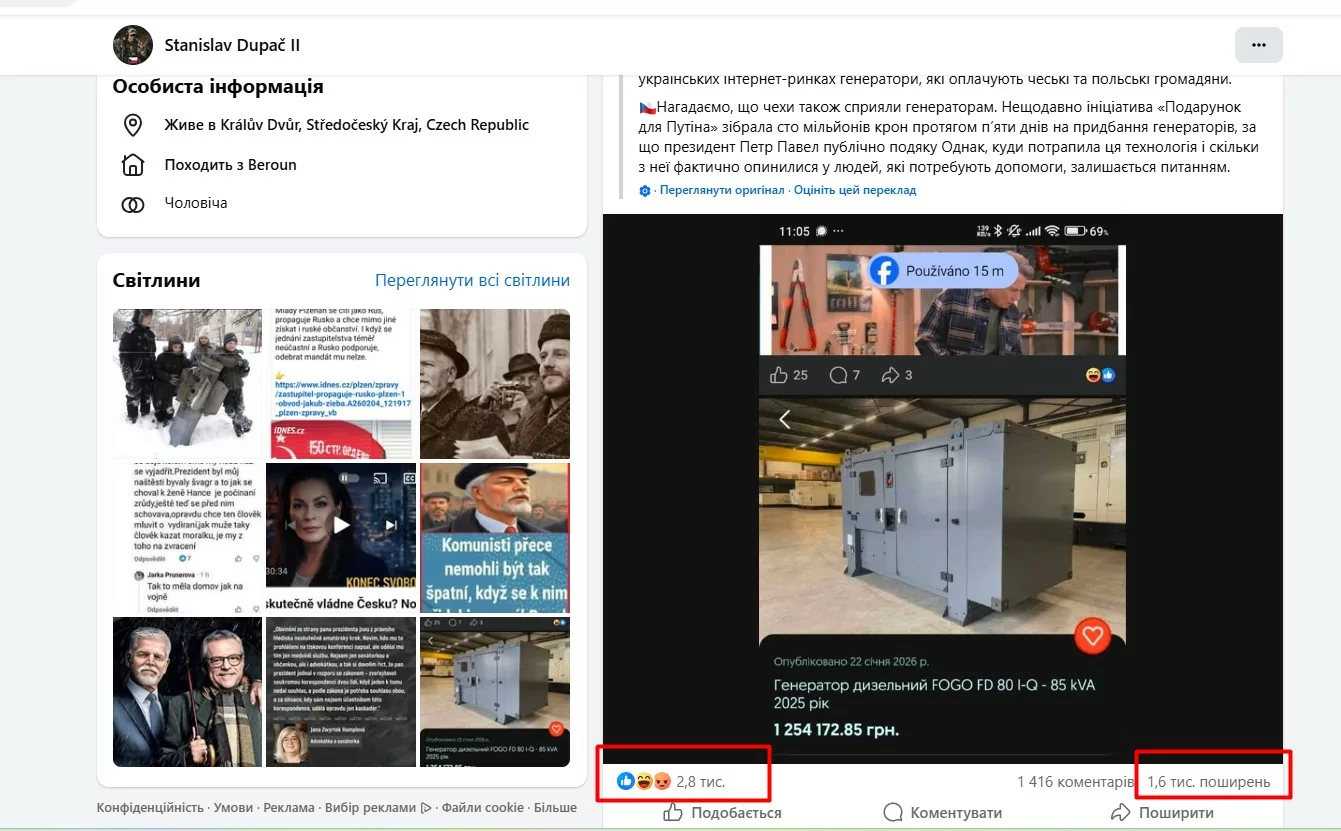Image resolution: width=1341 pixels, height=831 pixels.
Task: Click Stanislav Dupač II profile avatar
Action: pos(133,45)
